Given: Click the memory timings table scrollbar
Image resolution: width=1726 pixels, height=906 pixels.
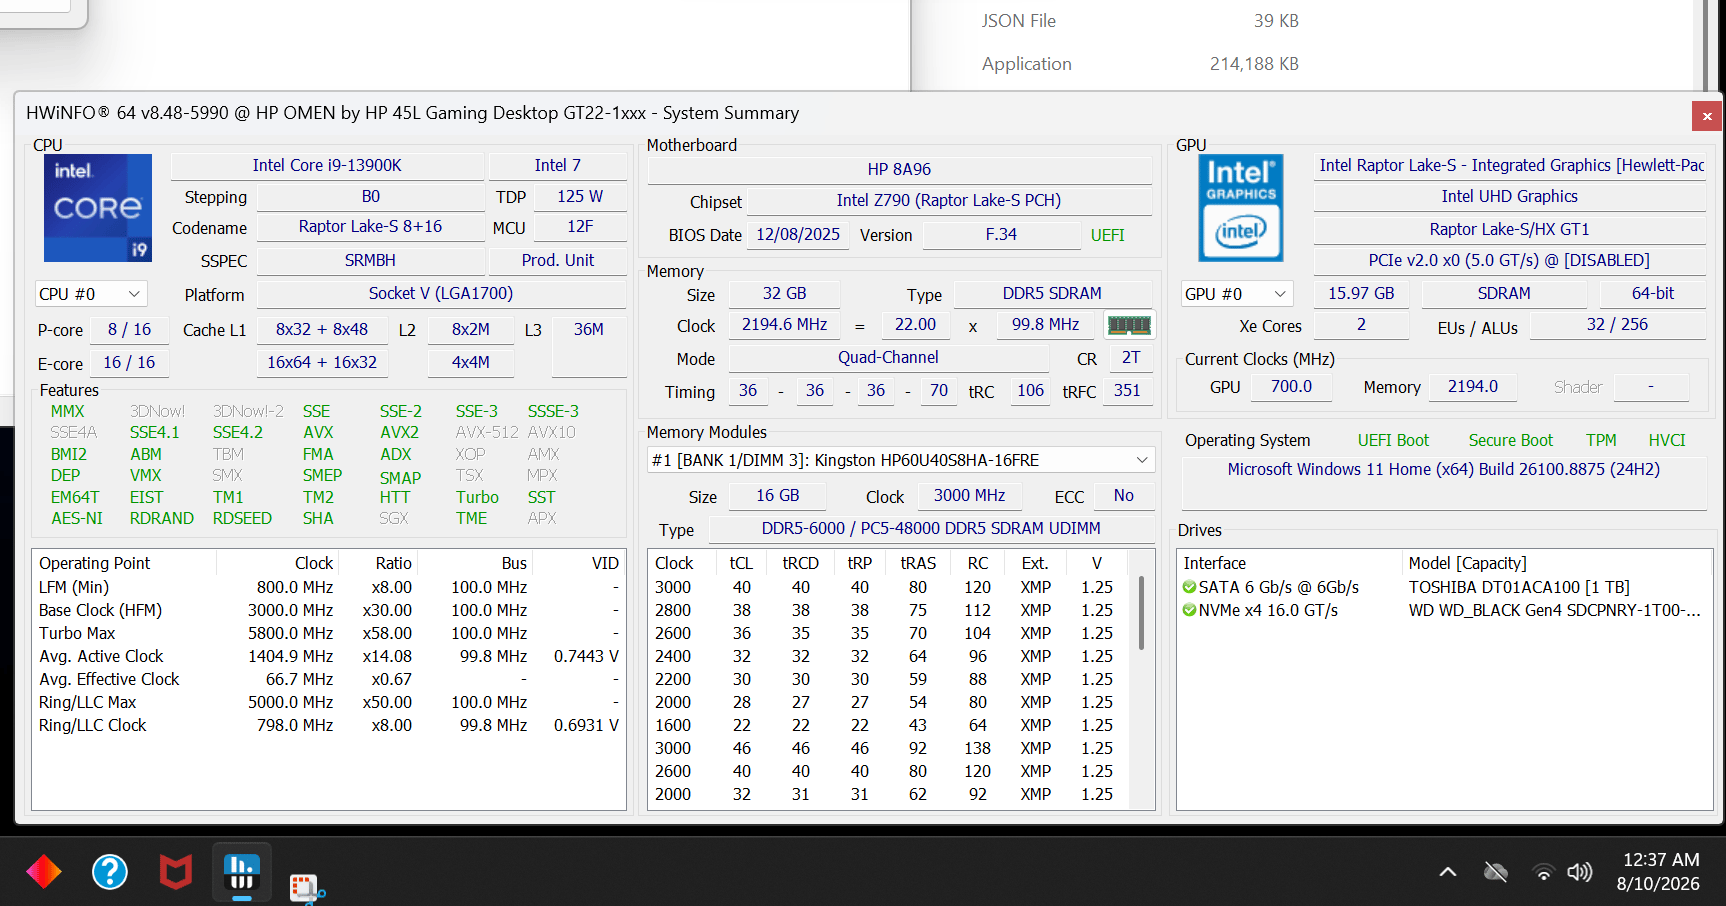Looking at the screenshot, I should click(x=1141, y=612).
